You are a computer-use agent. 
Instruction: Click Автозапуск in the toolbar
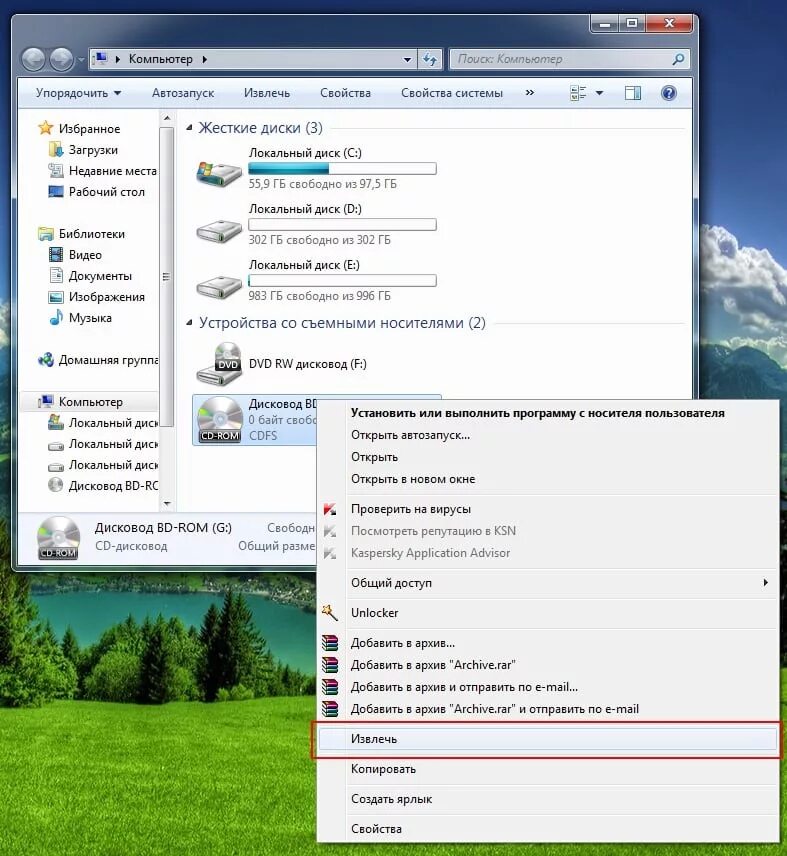[183, 93]
